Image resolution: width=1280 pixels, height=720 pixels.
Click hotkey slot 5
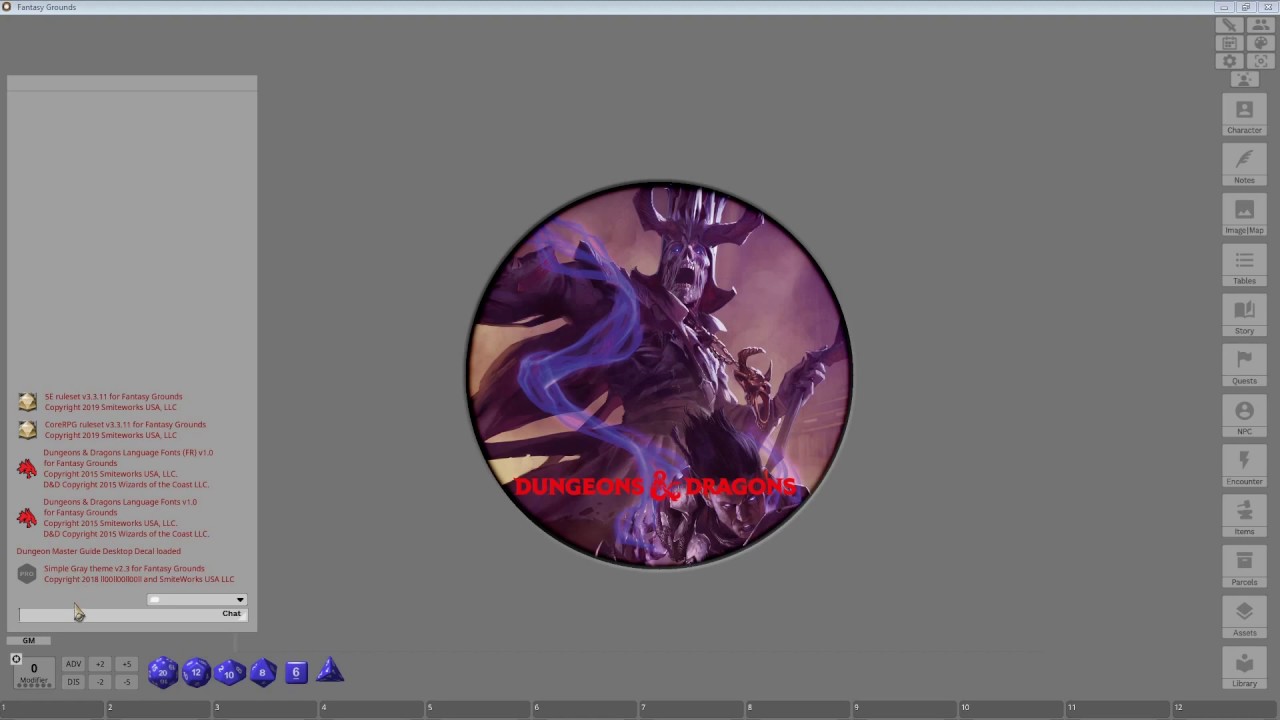tap(480, 708)
